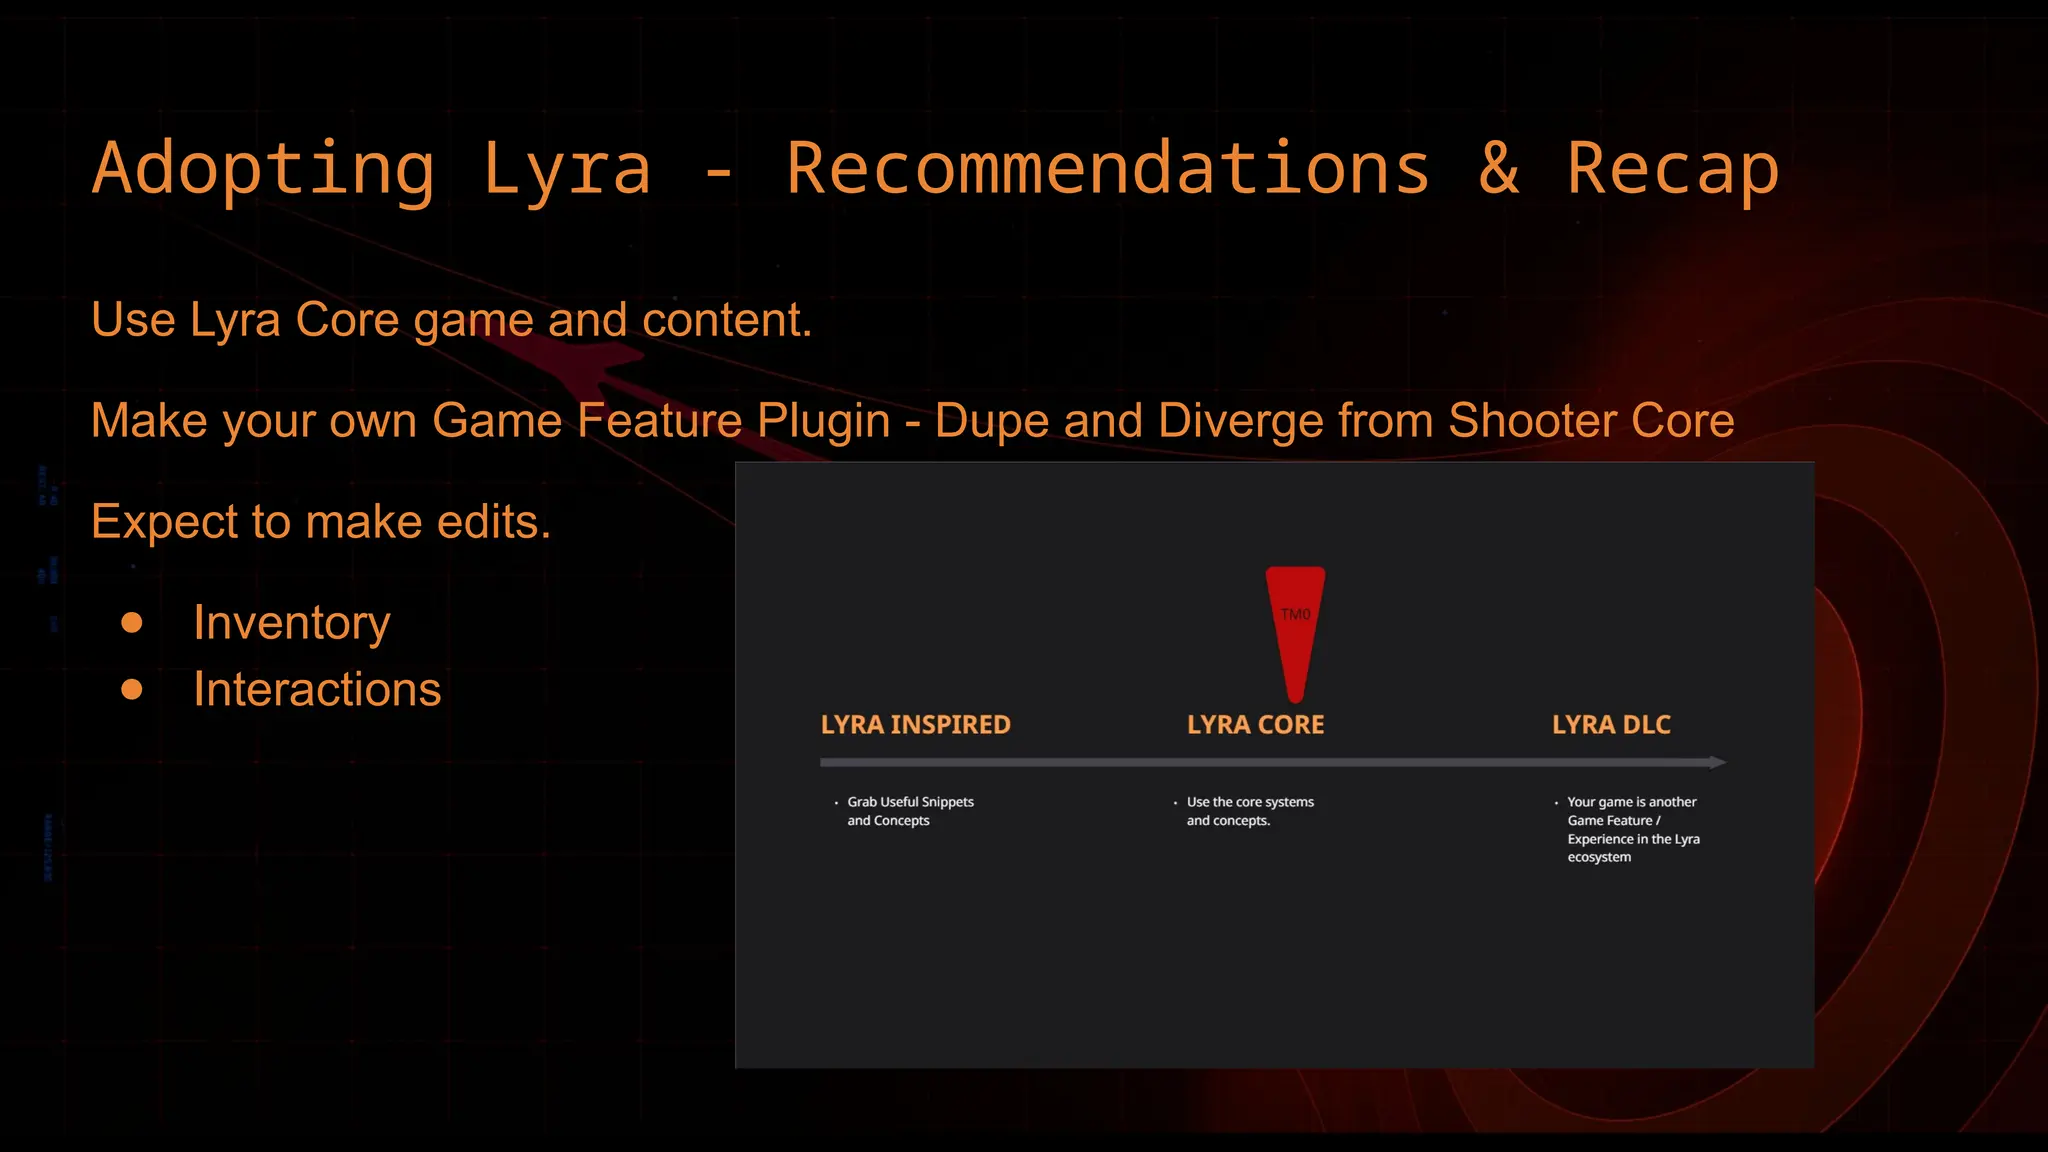Click the gray spectrum arrow line in diagram
The width and height of the screenshot is (2048, 1152).
click(1273, 762)
